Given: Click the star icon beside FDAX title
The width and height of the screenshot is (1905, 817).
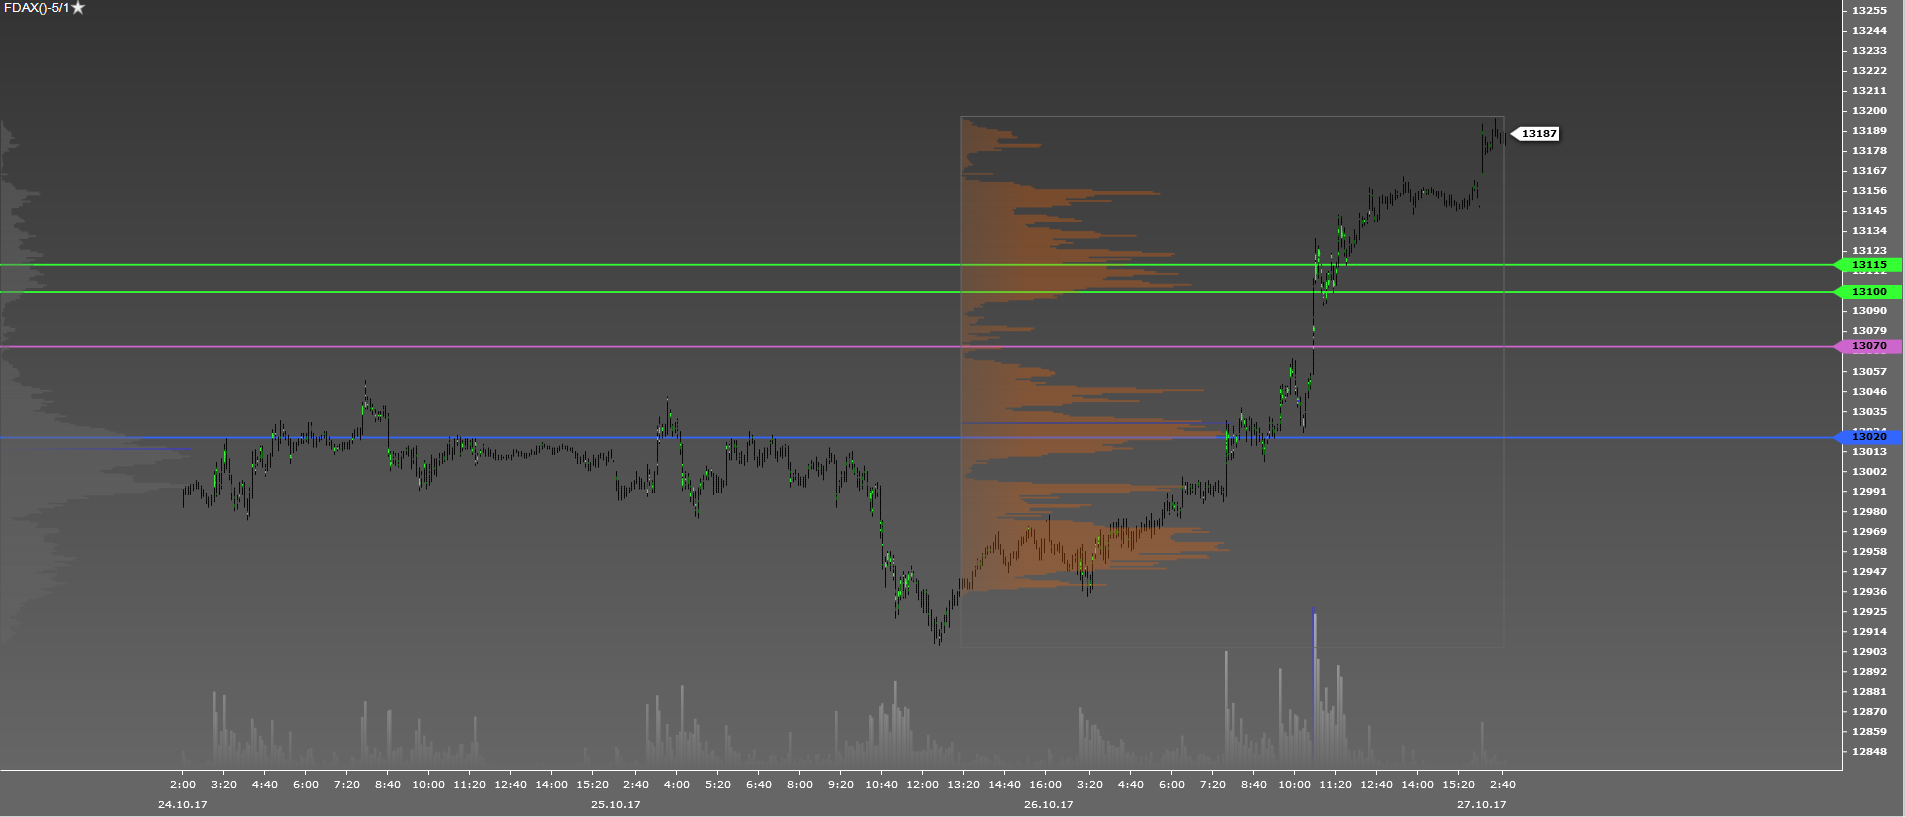Looking at the screenshot, I should [78, 8].
